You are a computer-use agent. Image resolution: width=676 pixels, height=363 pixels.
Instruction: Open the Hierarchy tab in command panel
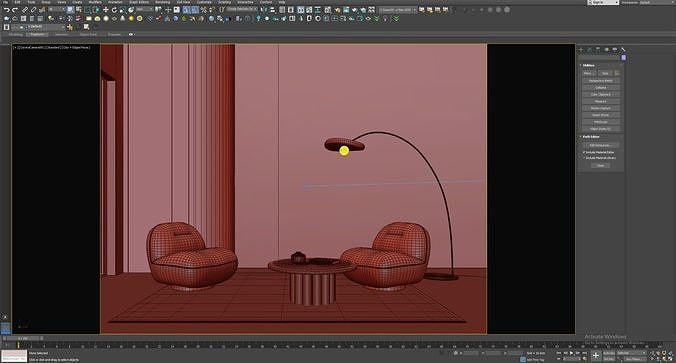598,49
